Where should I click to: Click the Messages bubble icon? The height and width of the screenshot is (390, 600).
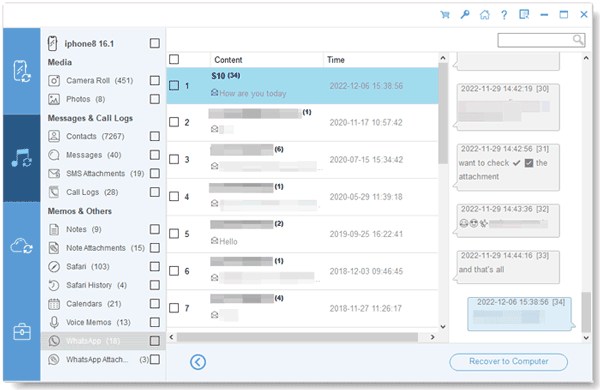point(54,155)
